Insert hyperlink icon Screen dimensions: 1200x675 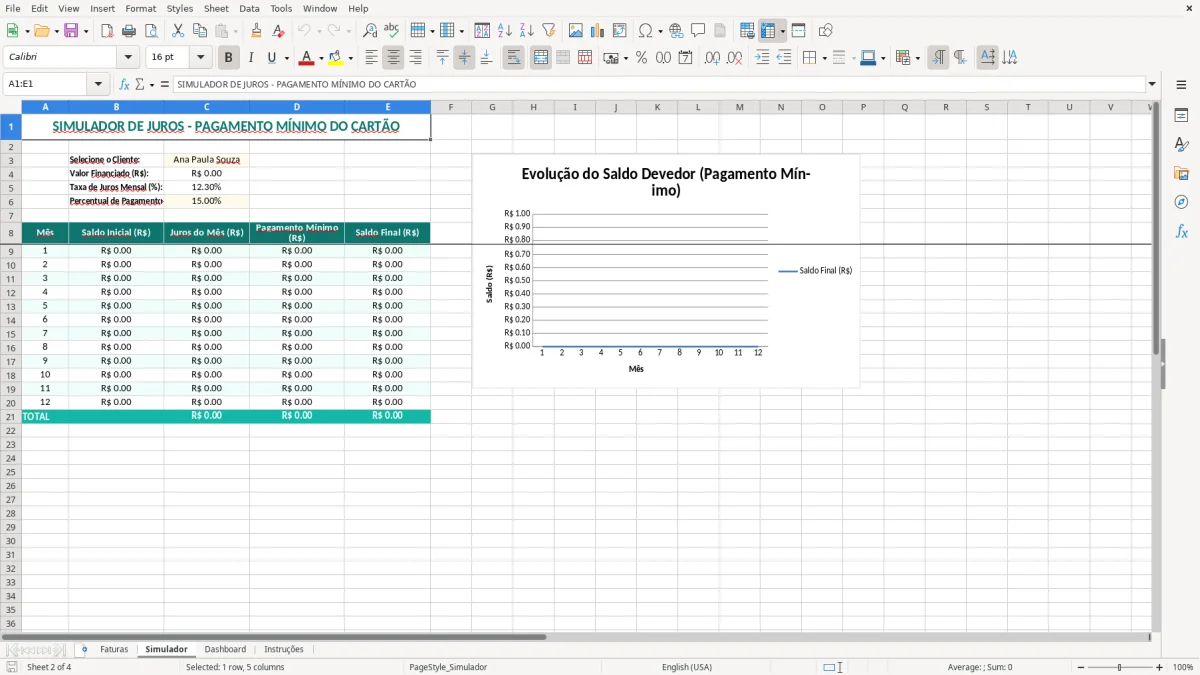[676, 31]
